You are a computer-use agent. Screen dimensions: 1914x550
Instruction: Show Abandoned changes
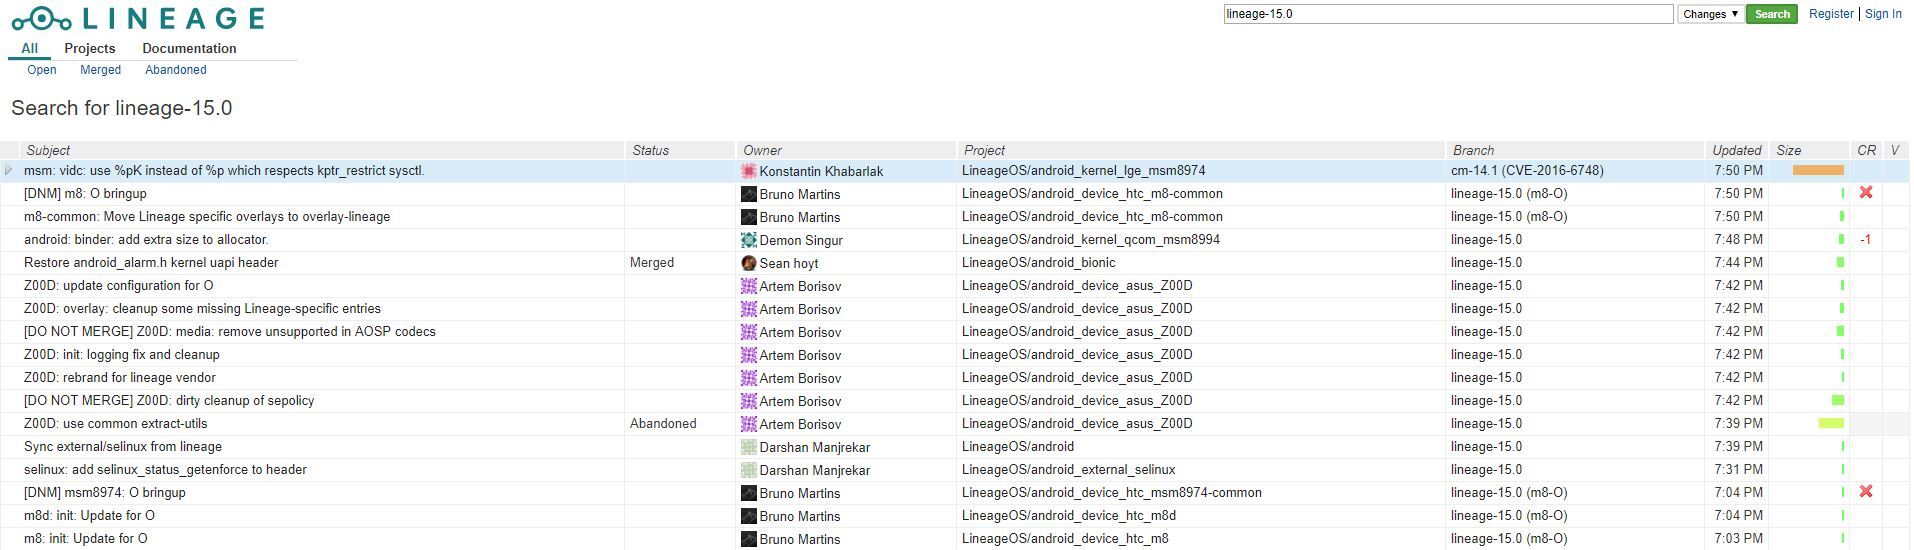(176, 70)
